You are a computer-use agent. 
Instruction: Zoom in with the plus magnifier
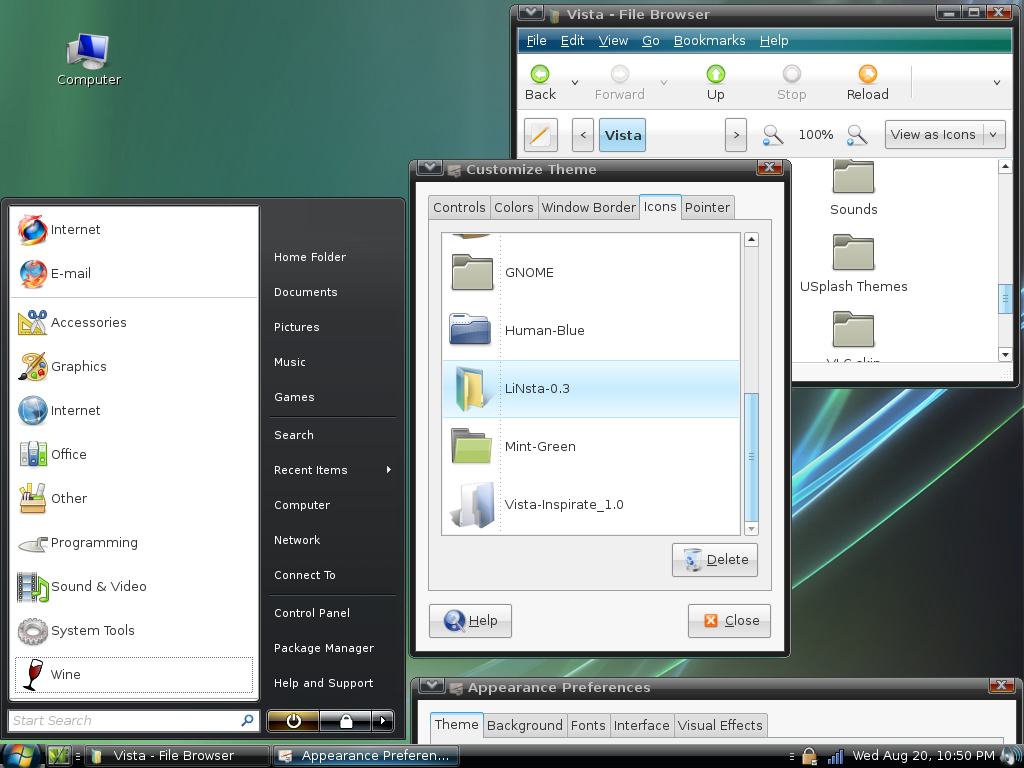pyautogui.click(x=856, y=135)
